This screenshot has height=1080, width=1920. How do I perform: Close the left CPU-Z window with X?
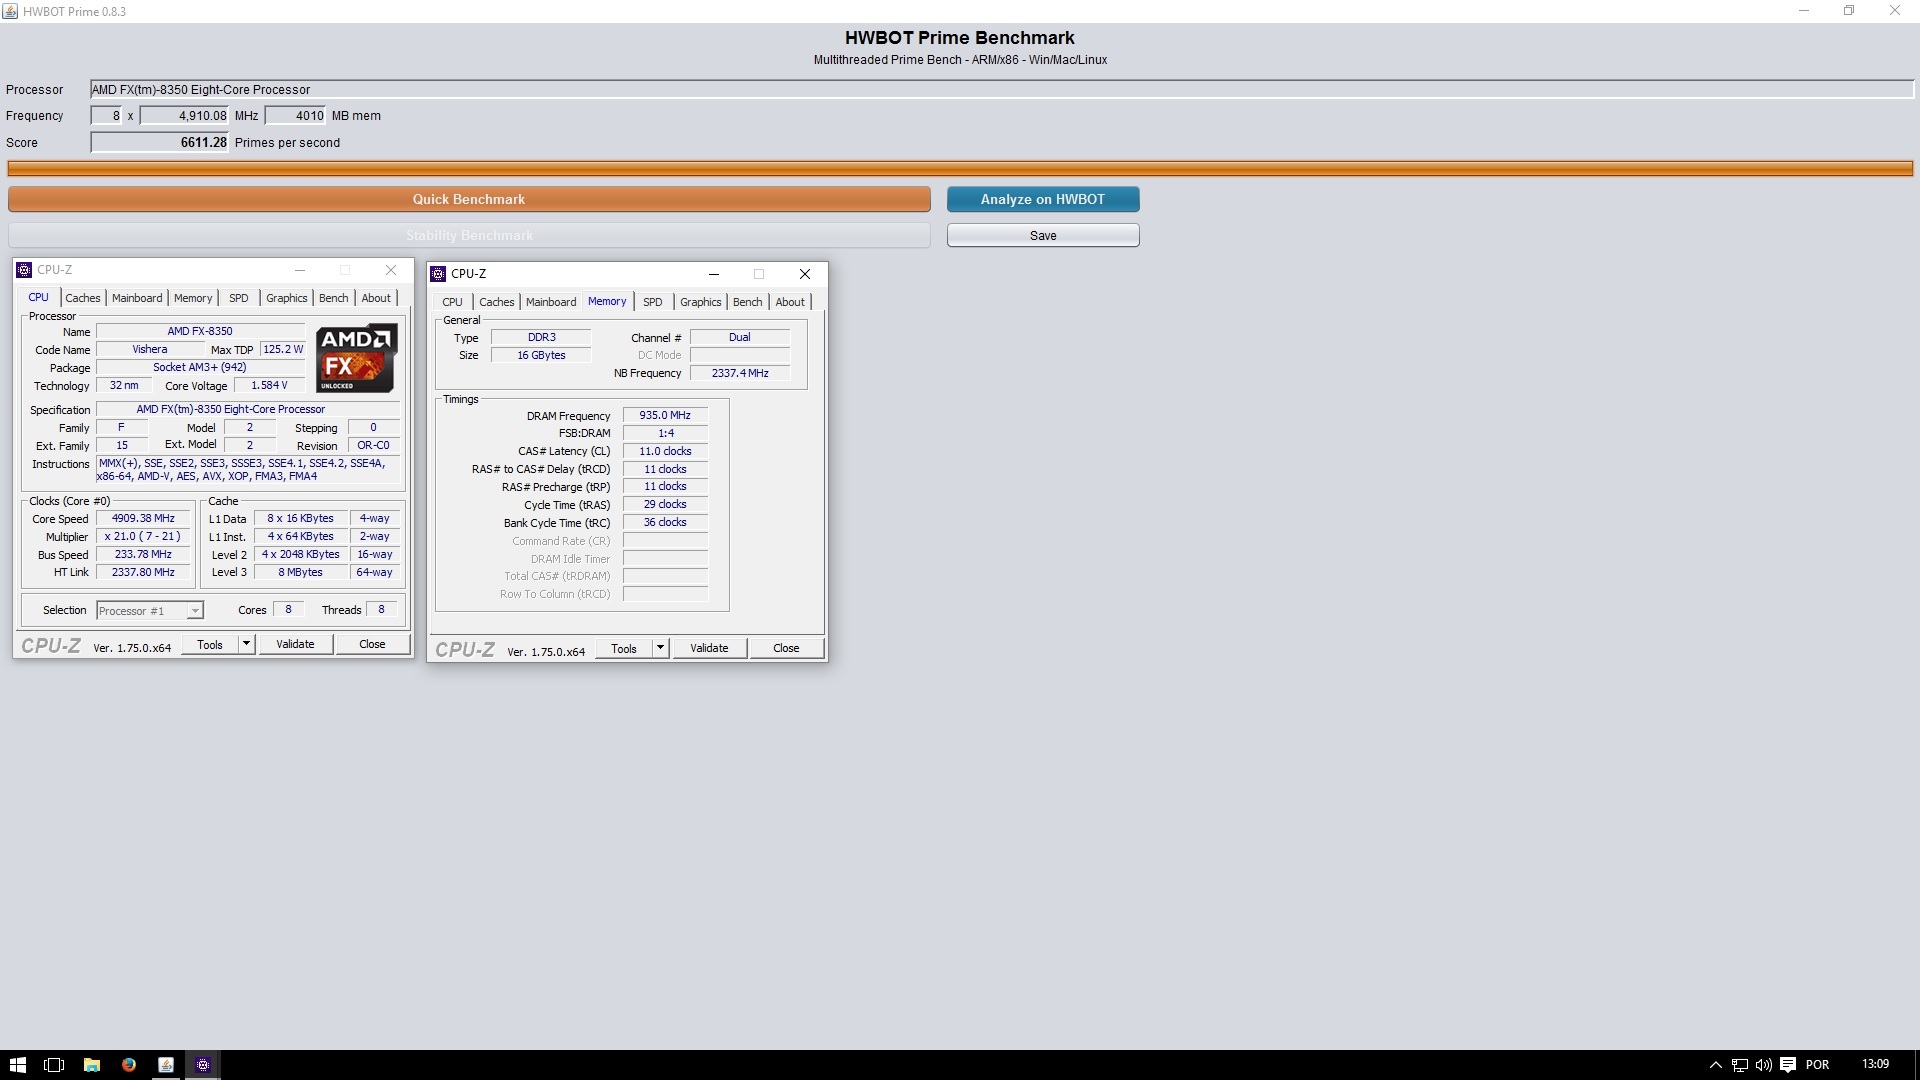[391, 270]
